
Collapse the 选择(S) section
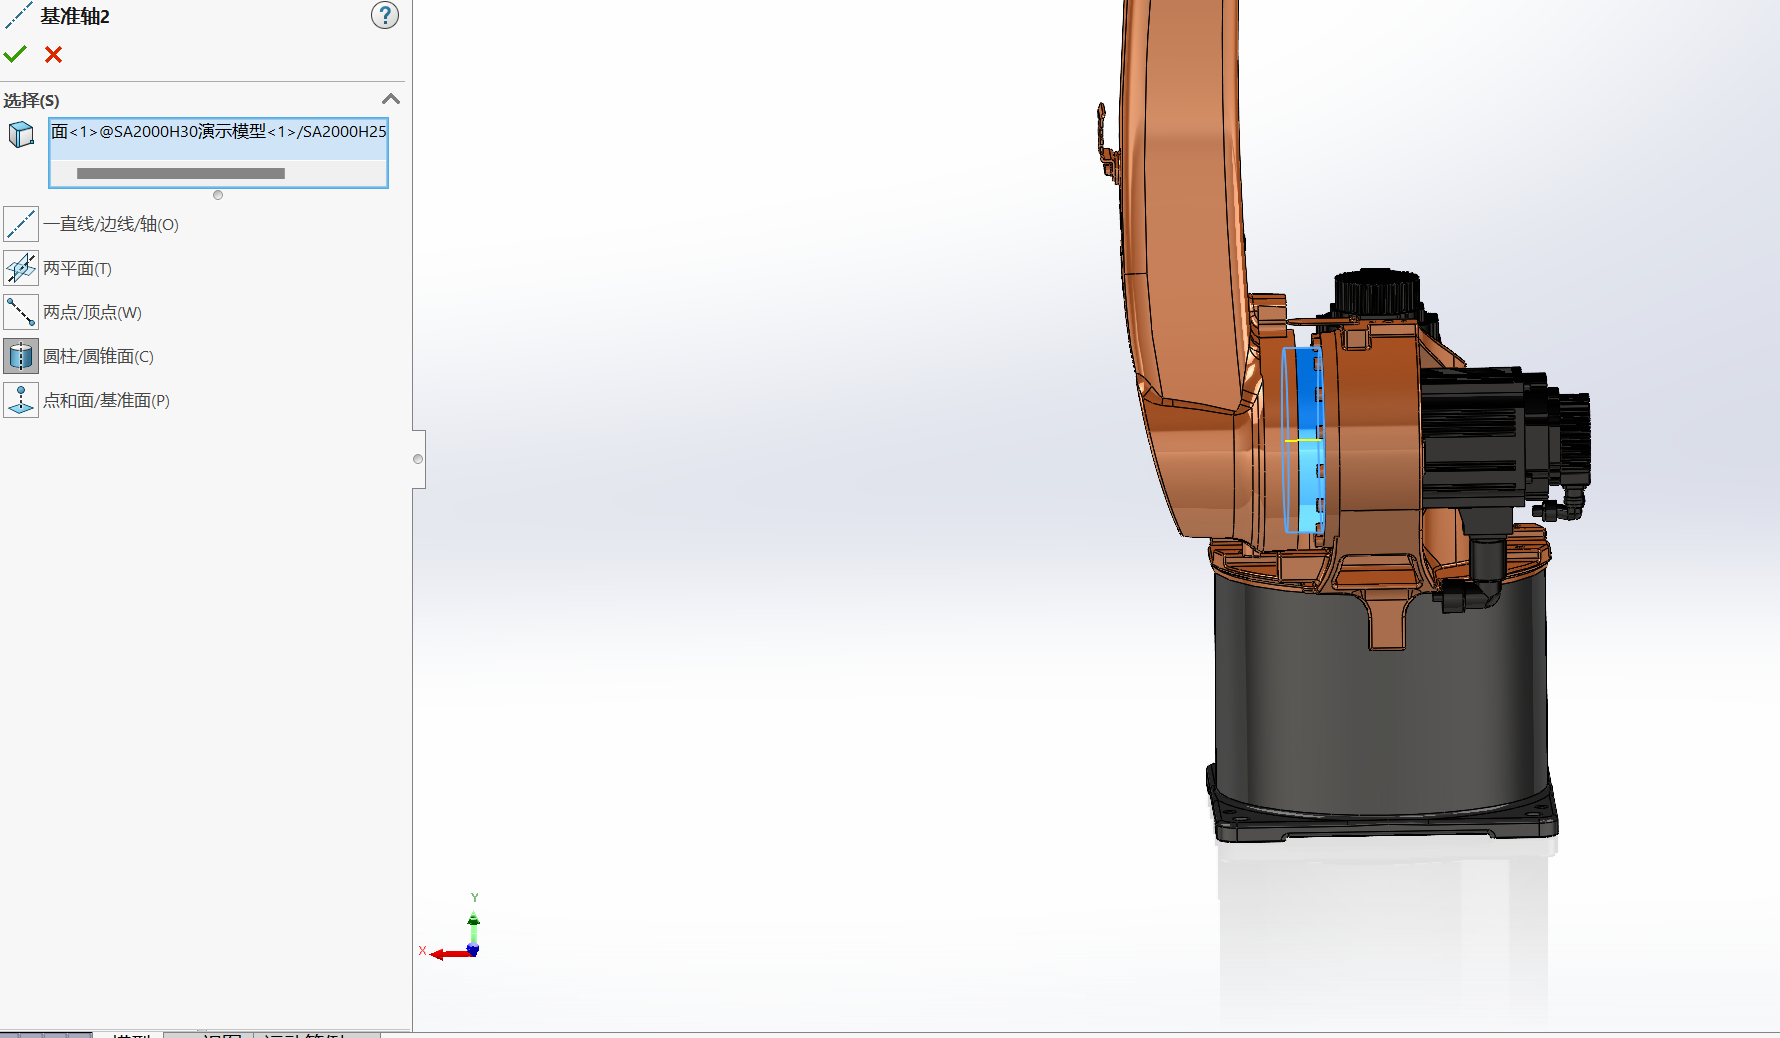click(391, 99)
